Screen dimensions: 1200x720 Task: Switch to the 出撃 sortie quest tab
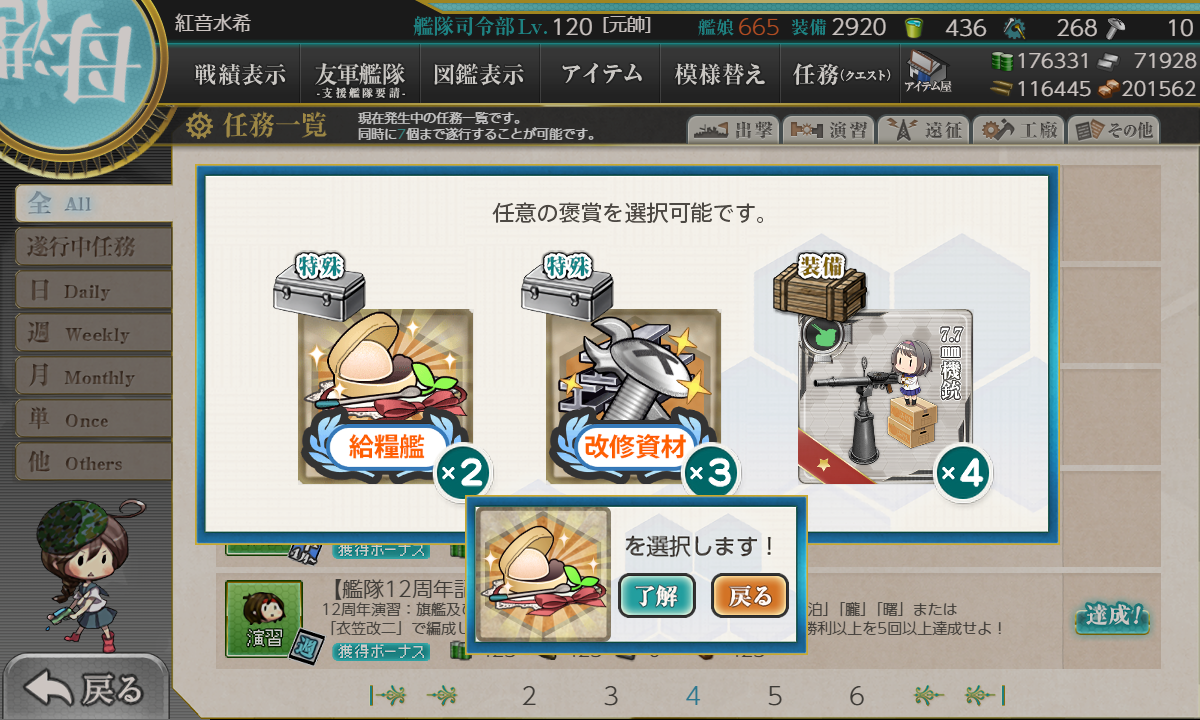[733, 130]
